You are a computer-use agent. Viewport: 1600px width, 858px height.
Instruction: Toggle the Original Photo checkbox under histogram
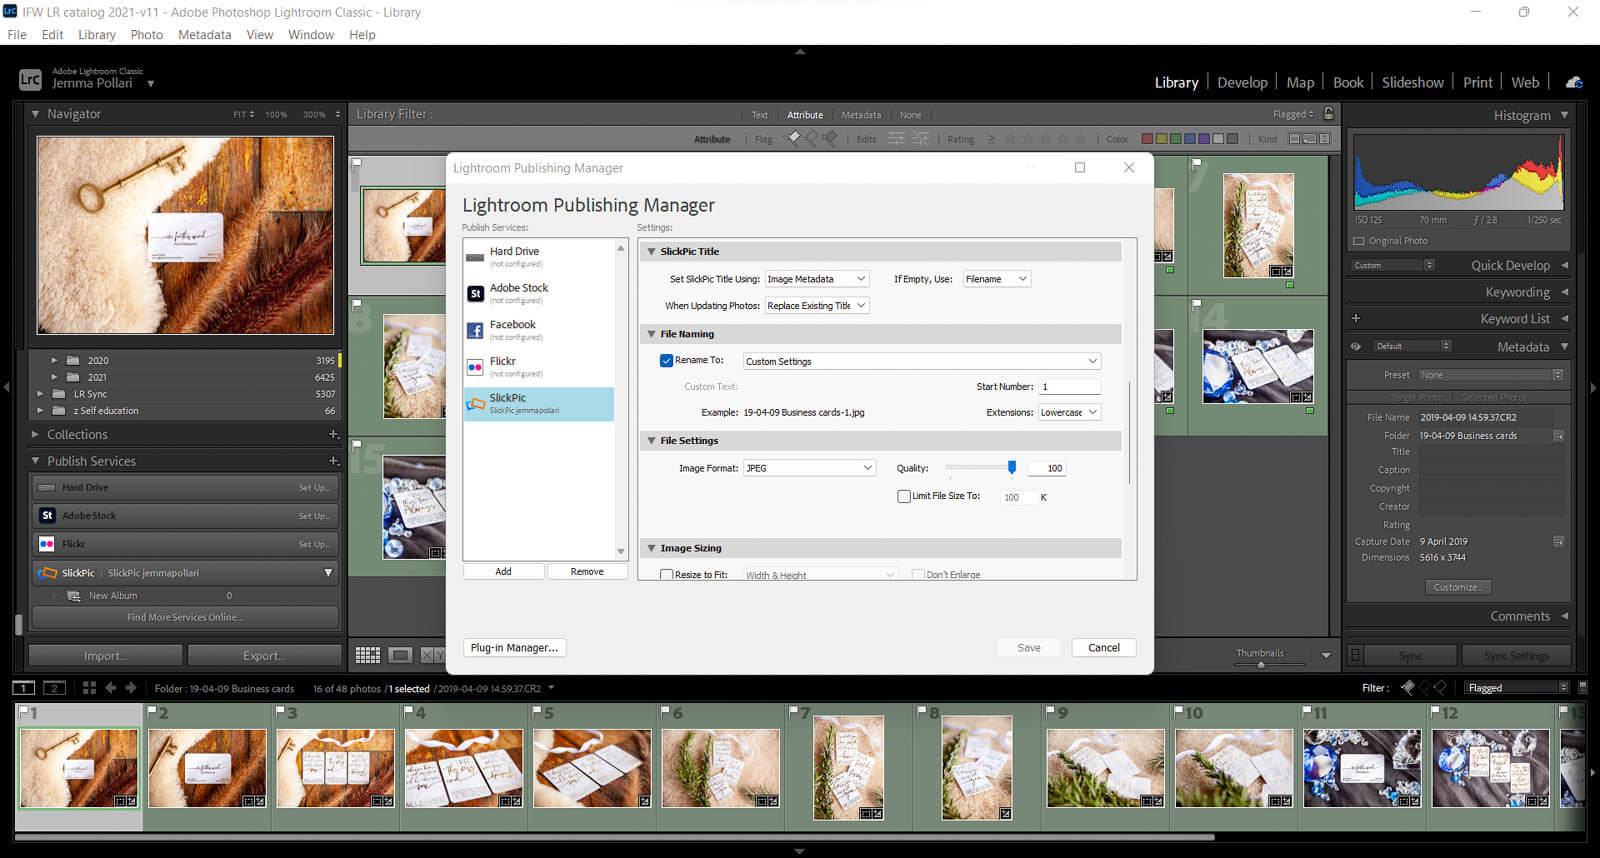coord(1359,241)
